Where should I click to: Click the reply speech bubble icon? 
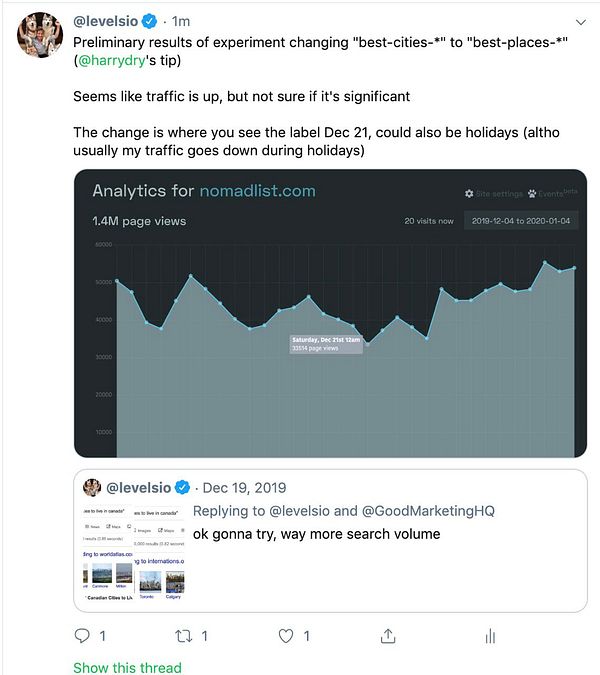click(x=83, y=635)
